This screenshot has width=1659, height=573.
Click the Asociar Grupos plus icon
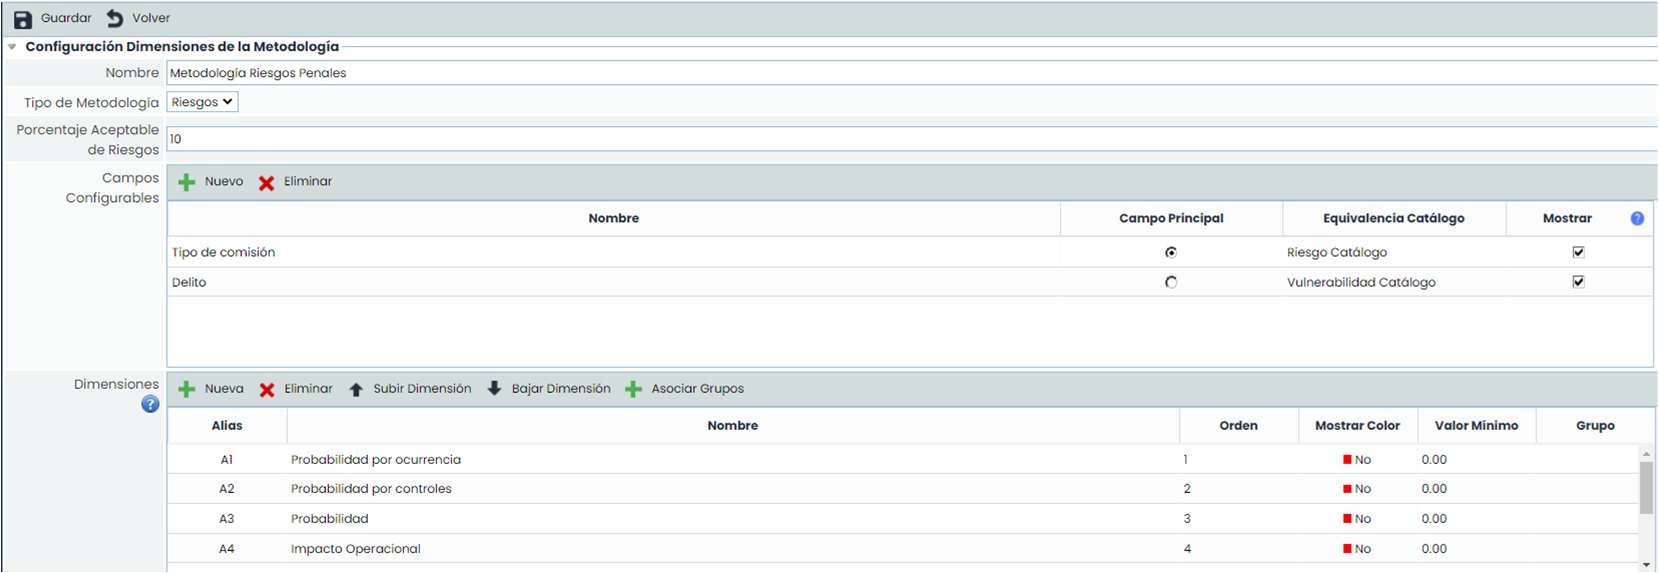(x=633, y=389)
